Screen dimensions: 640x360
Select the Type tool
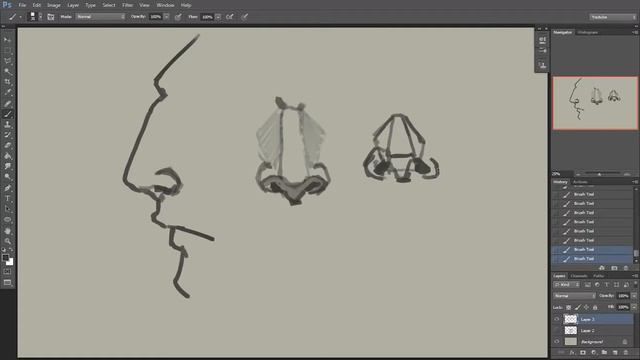[7, 199]
